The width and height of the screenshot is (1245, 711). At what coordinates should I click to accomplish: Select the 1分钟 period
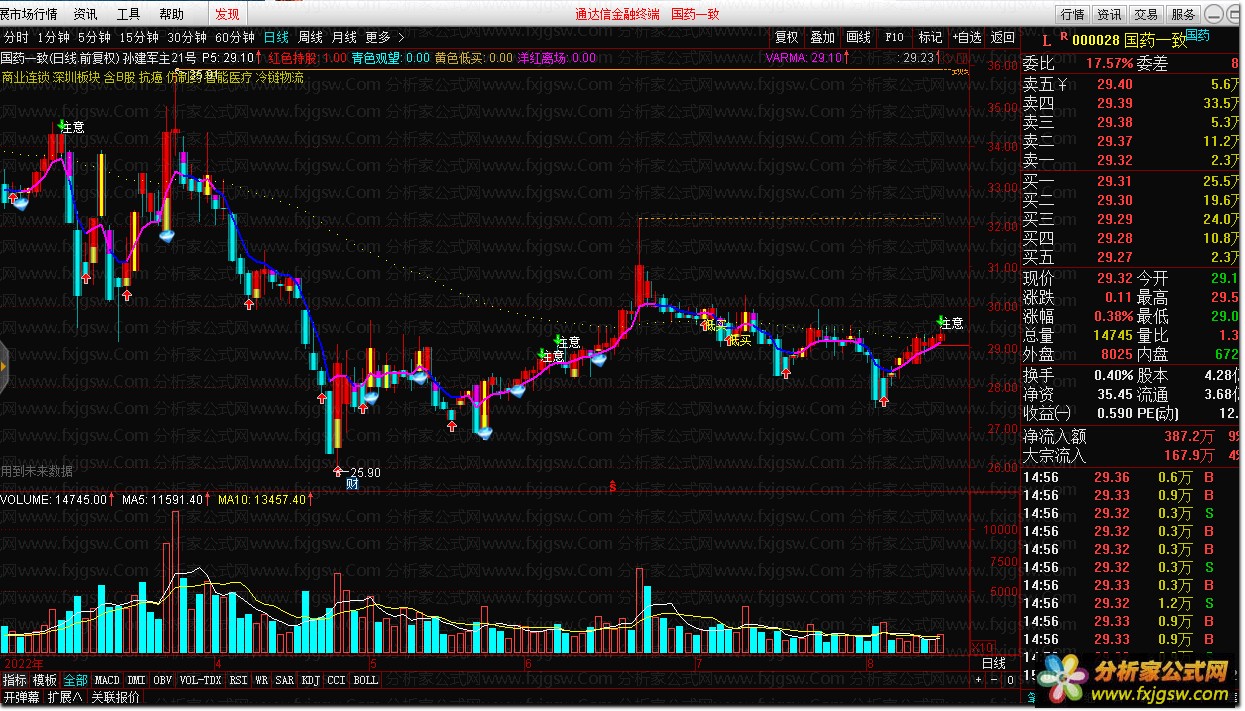(x=52, y=37)
